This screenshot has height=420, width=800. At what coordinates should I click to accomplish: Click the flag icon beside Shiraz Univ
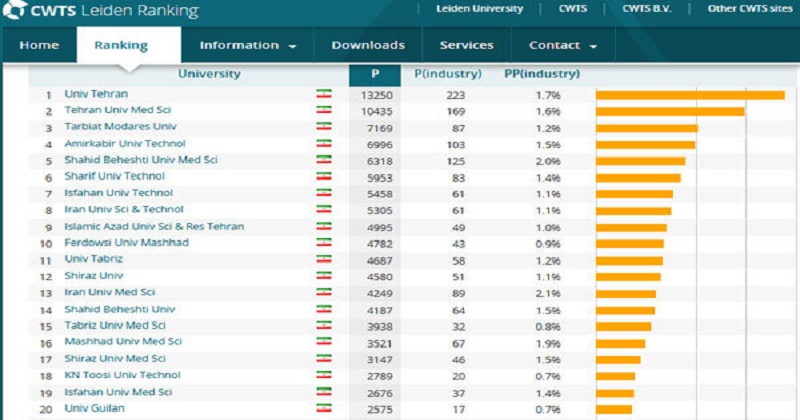click(x=323, y=275)
